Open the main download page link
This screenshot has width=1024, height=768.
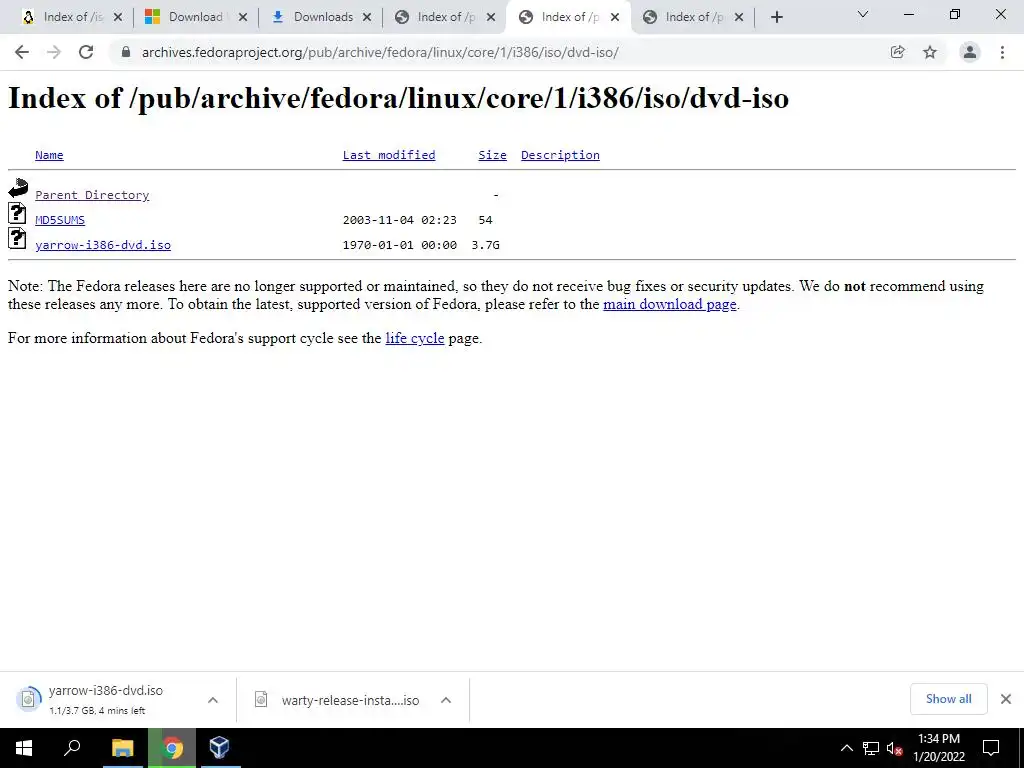pyautogui.click(x=669, y=304)
